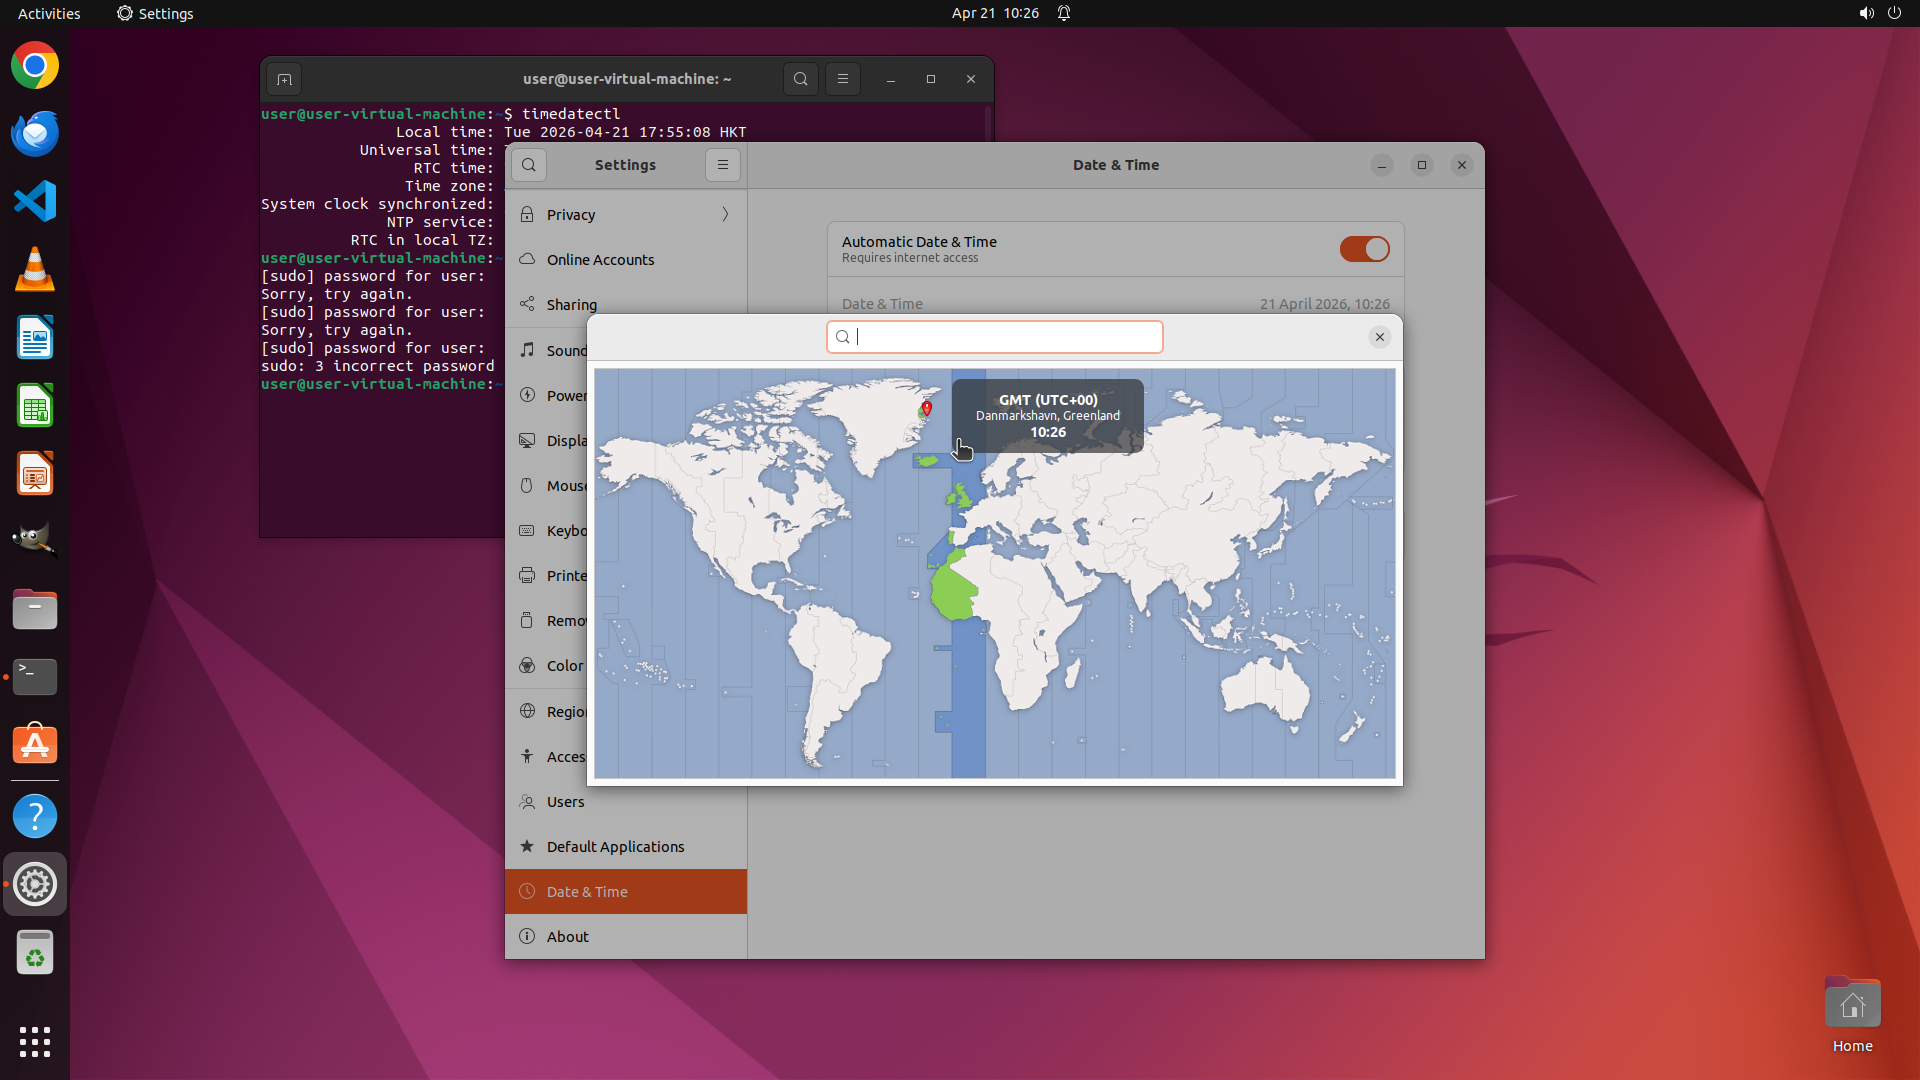Expand the Privacy submenu chevron
The width and height of the screenshot is (1920, 1080).
(725, 214)
